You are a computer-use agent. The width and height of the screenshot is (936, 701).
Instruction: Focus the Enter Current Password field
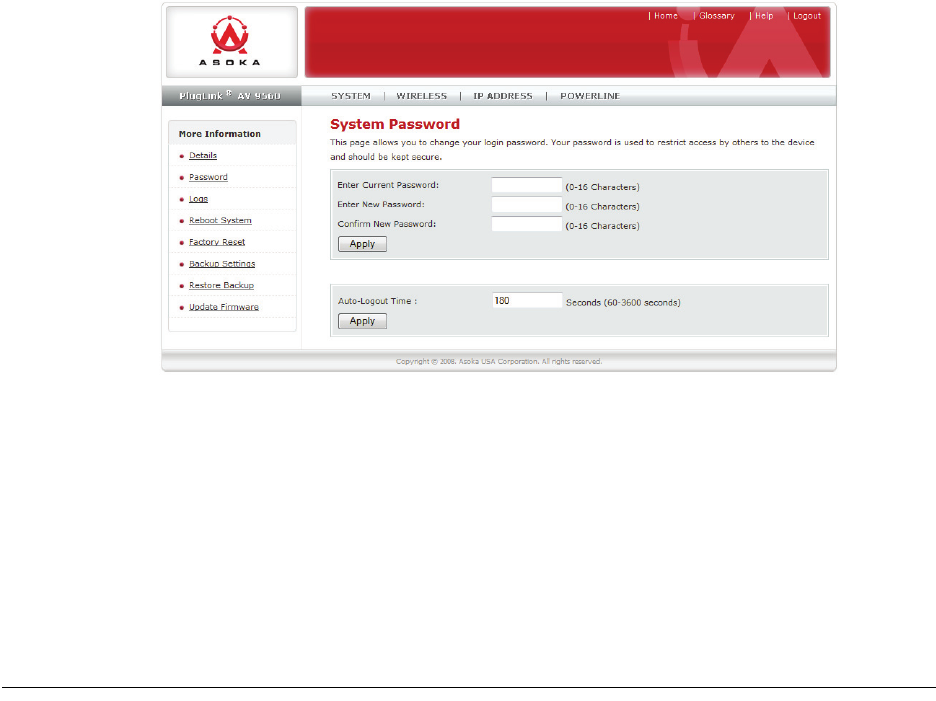click(x=526, y=185)
